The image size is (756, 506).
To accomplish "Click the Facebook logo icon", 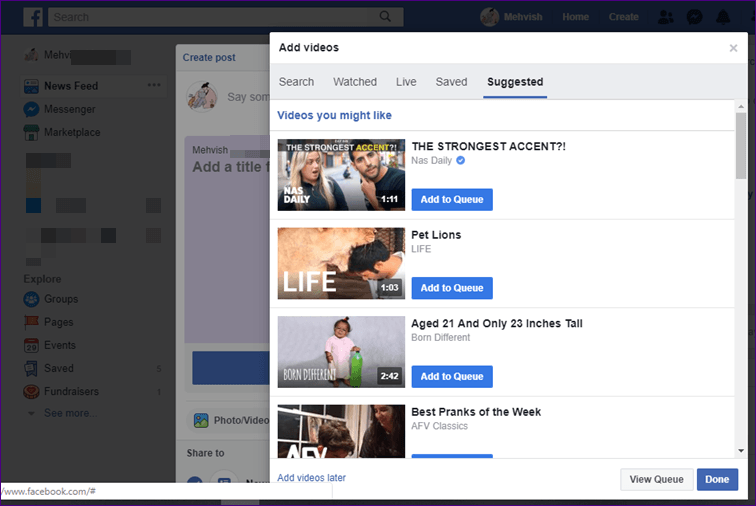I will [33, 17].
